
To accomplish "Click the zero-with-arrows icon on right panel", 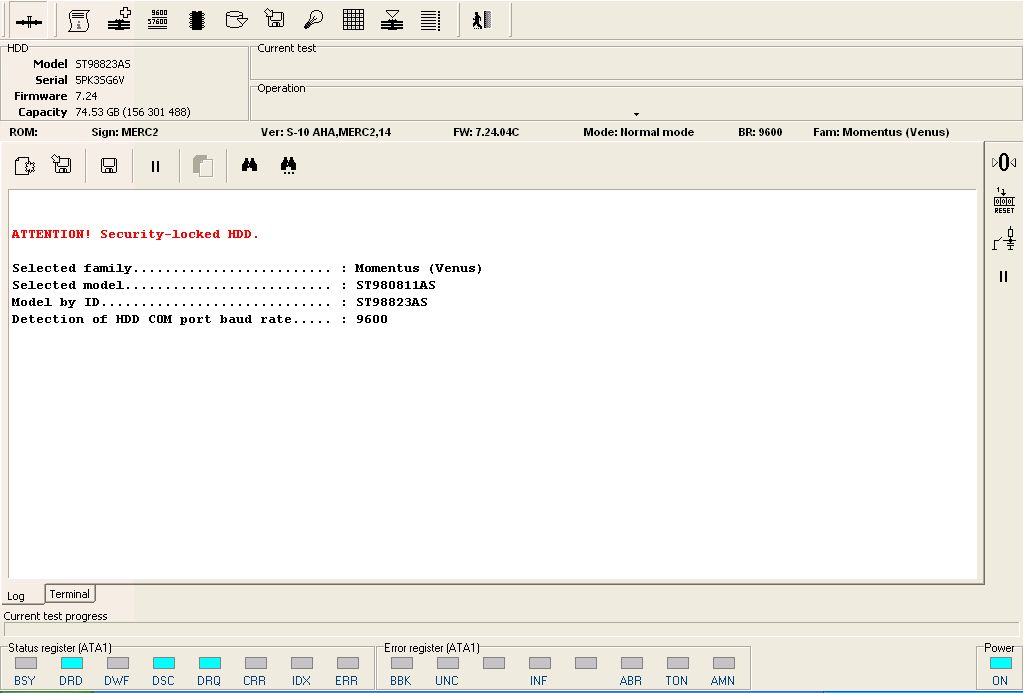I will tap(1004, 162).
